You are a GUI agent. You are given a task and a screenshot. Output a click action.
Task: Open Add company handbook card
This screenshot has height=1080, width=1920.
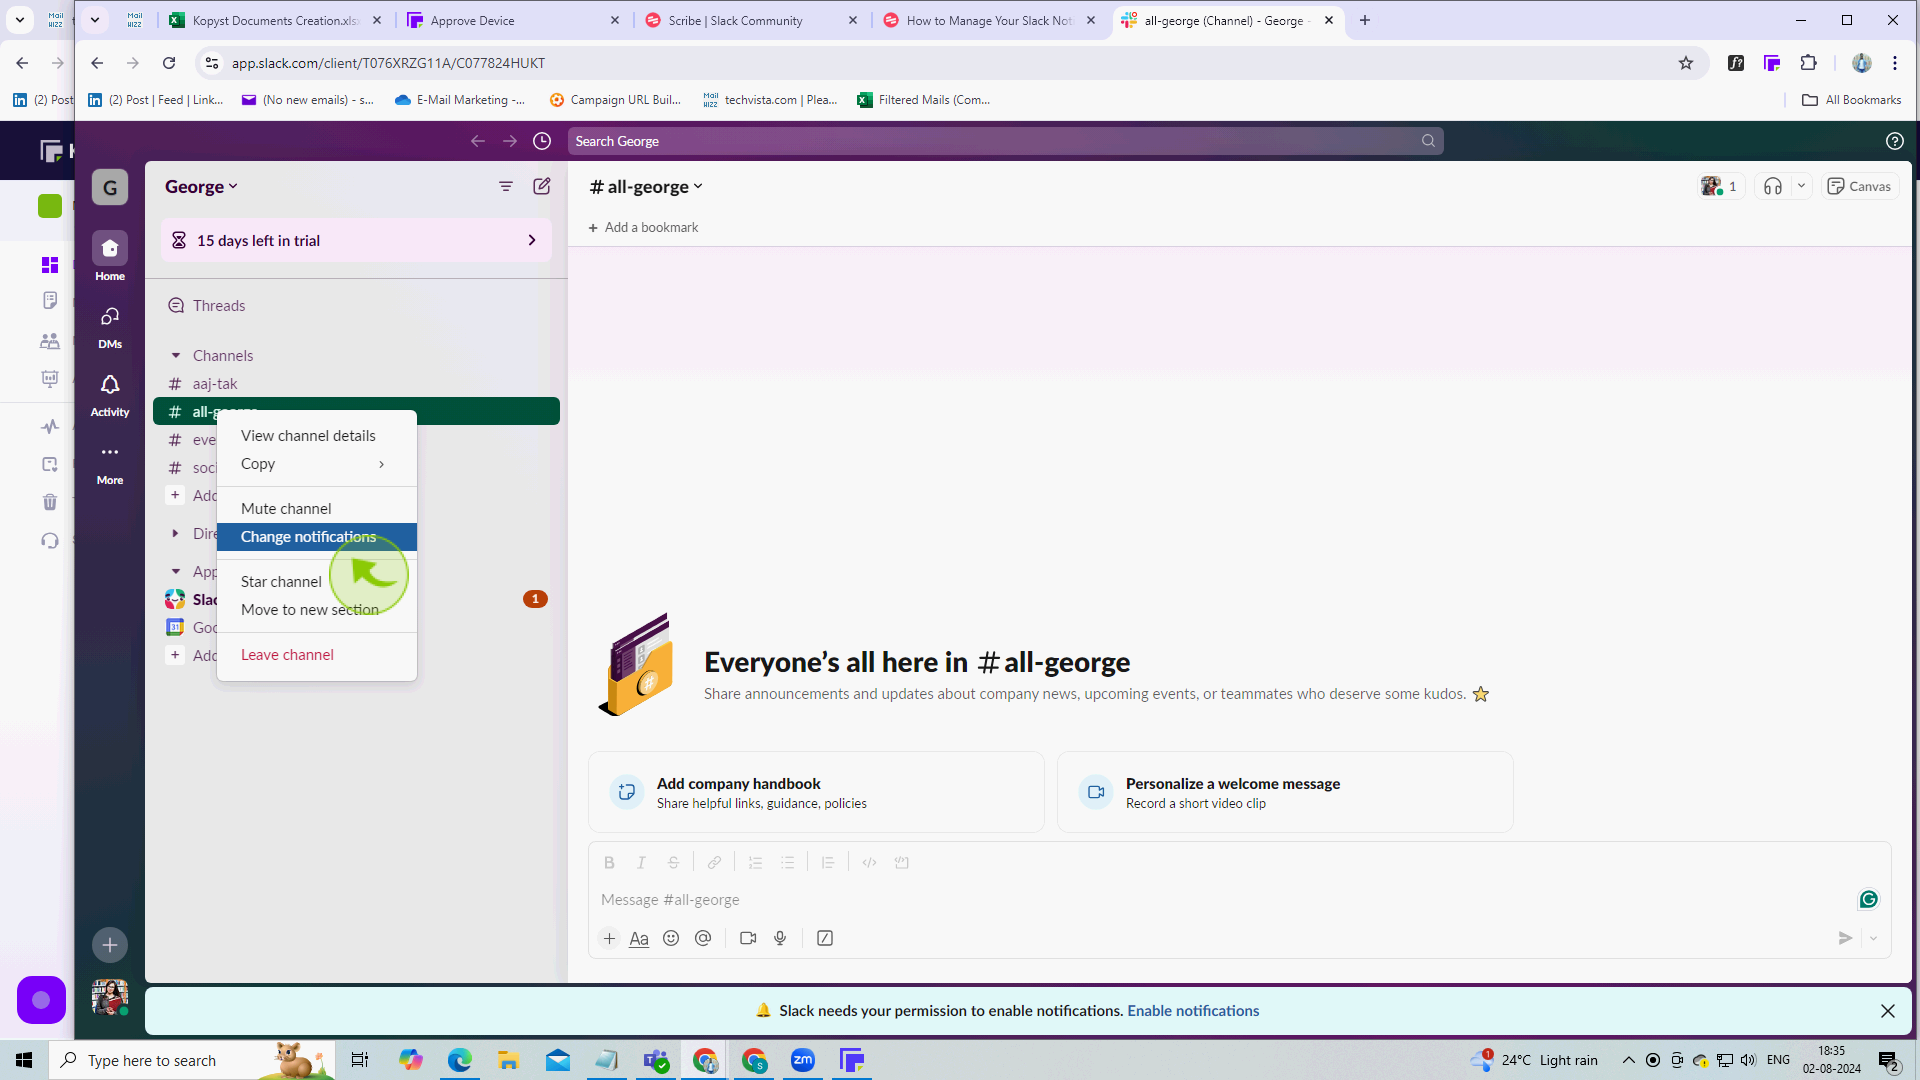coord(816,793)
